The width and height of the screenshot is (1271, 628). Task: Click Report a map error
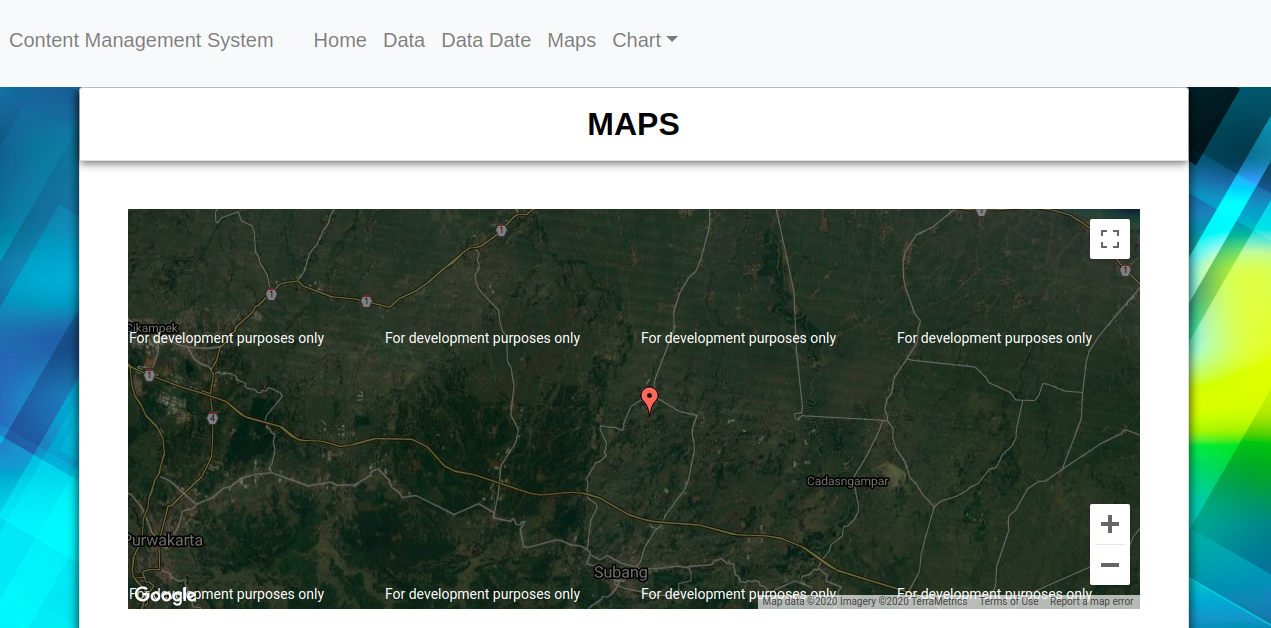point(1091,601)
